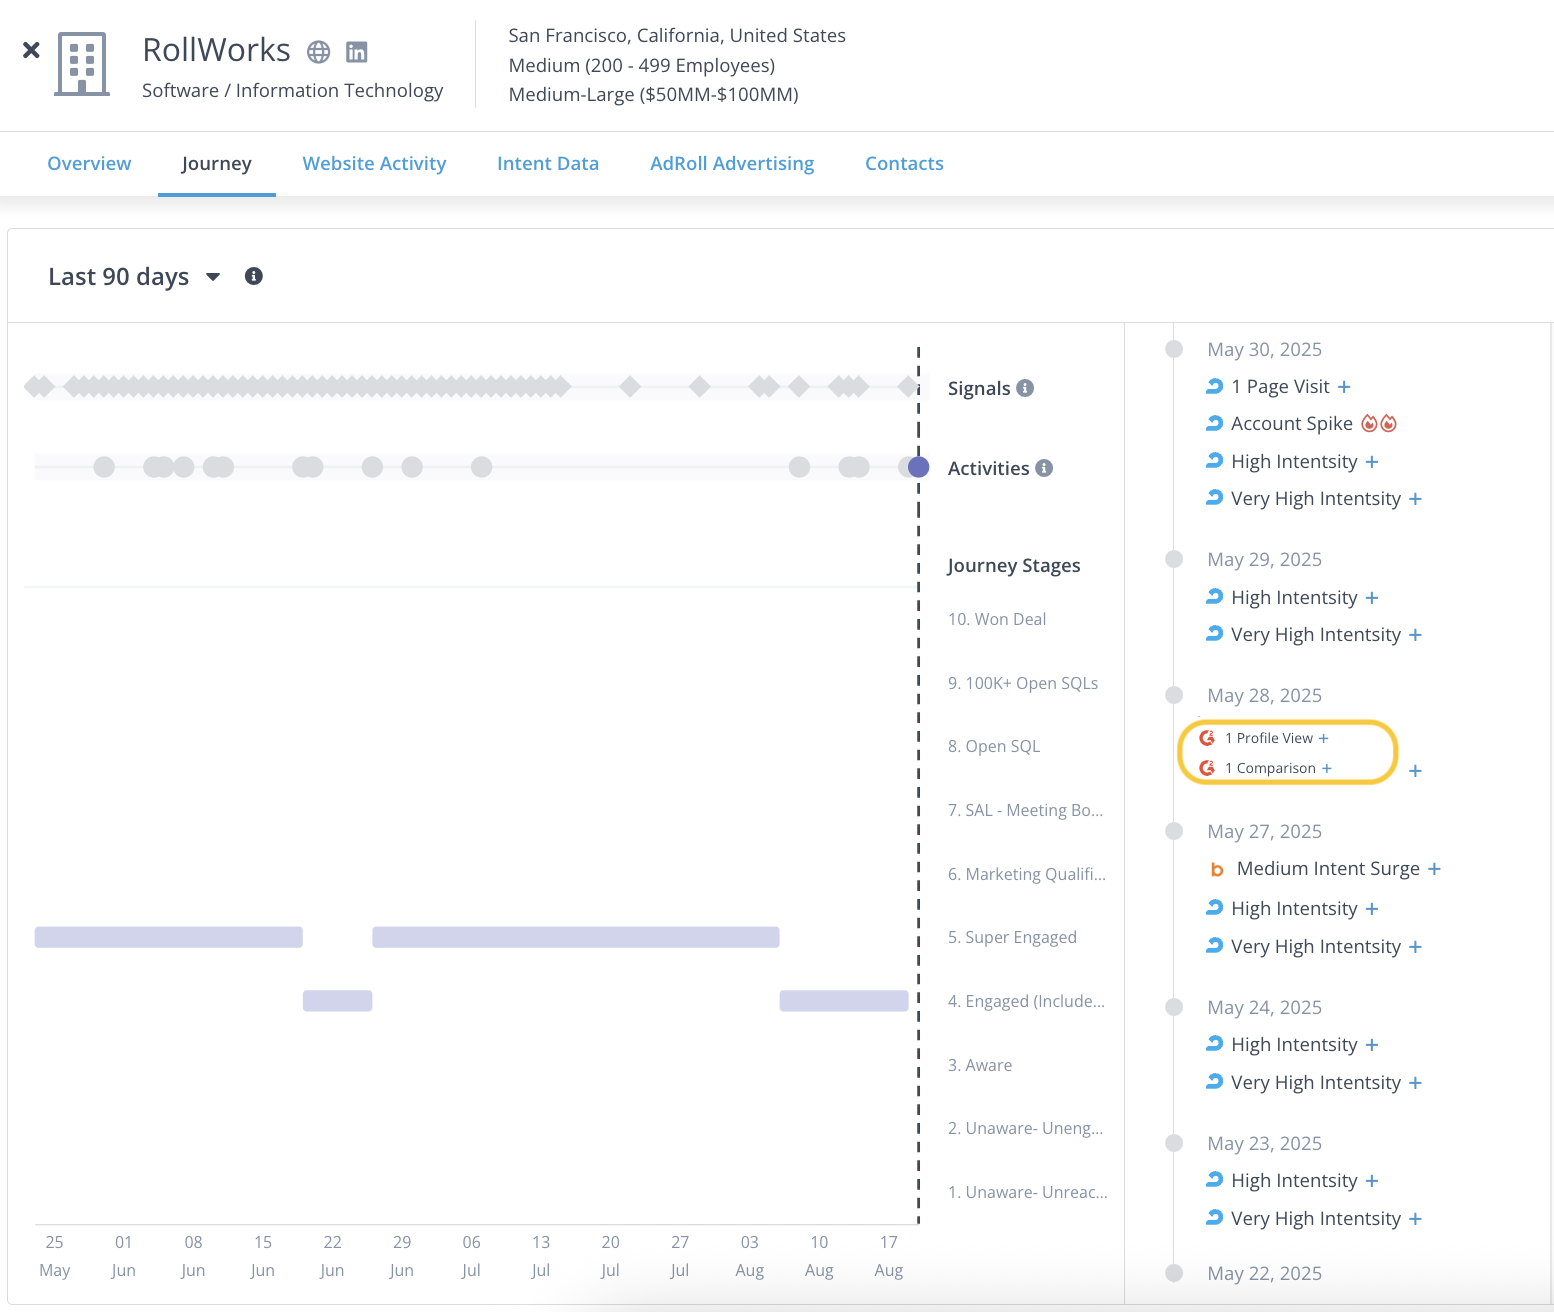
Task: Open the Intent Data tab
Action: pyautogui.click(x=547, y=163)
